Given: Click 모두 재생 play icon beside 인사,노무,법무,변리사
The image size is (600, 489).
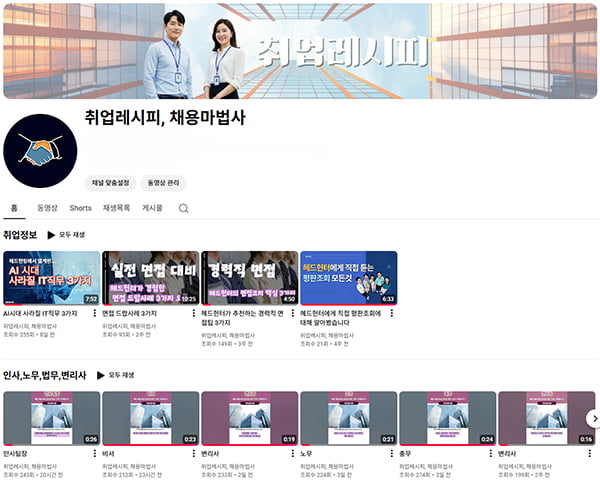Looking at the screenshot, I should click(x=101, y=375).
